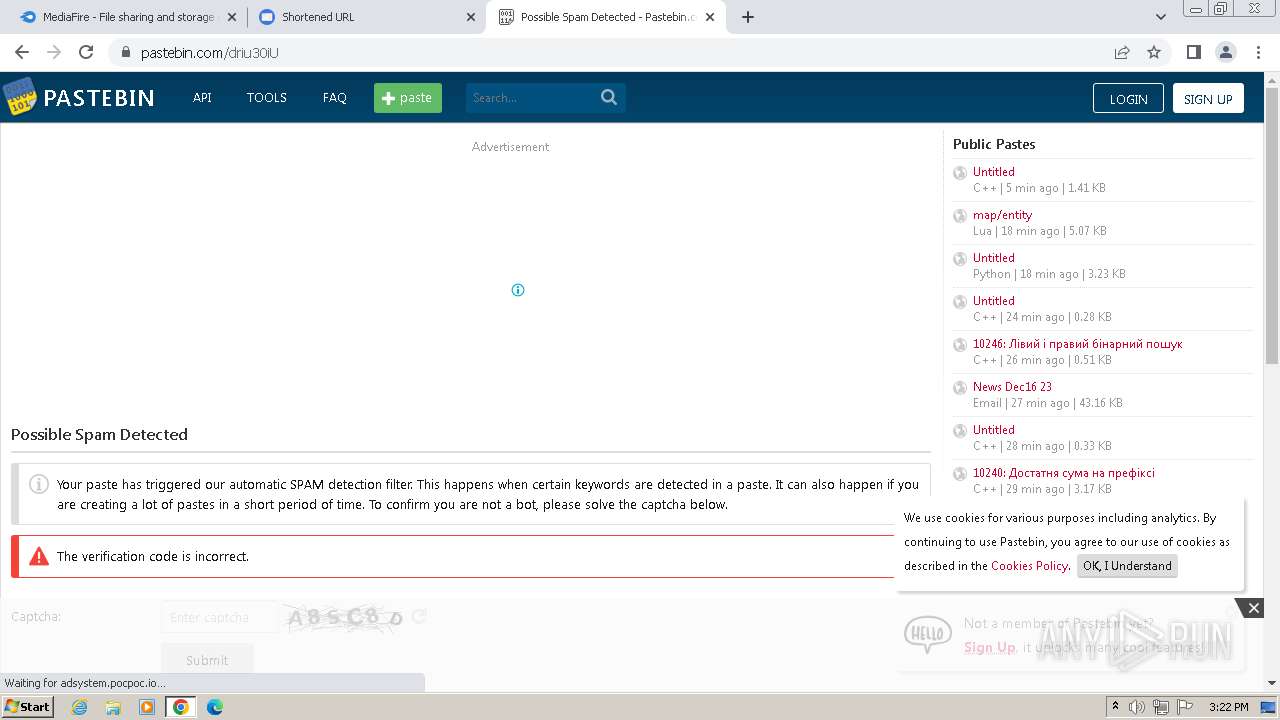Image resolution: width=1280 pixels, height=720 pixels.
Task: Click the address bar URL
Action: (209, 52)
